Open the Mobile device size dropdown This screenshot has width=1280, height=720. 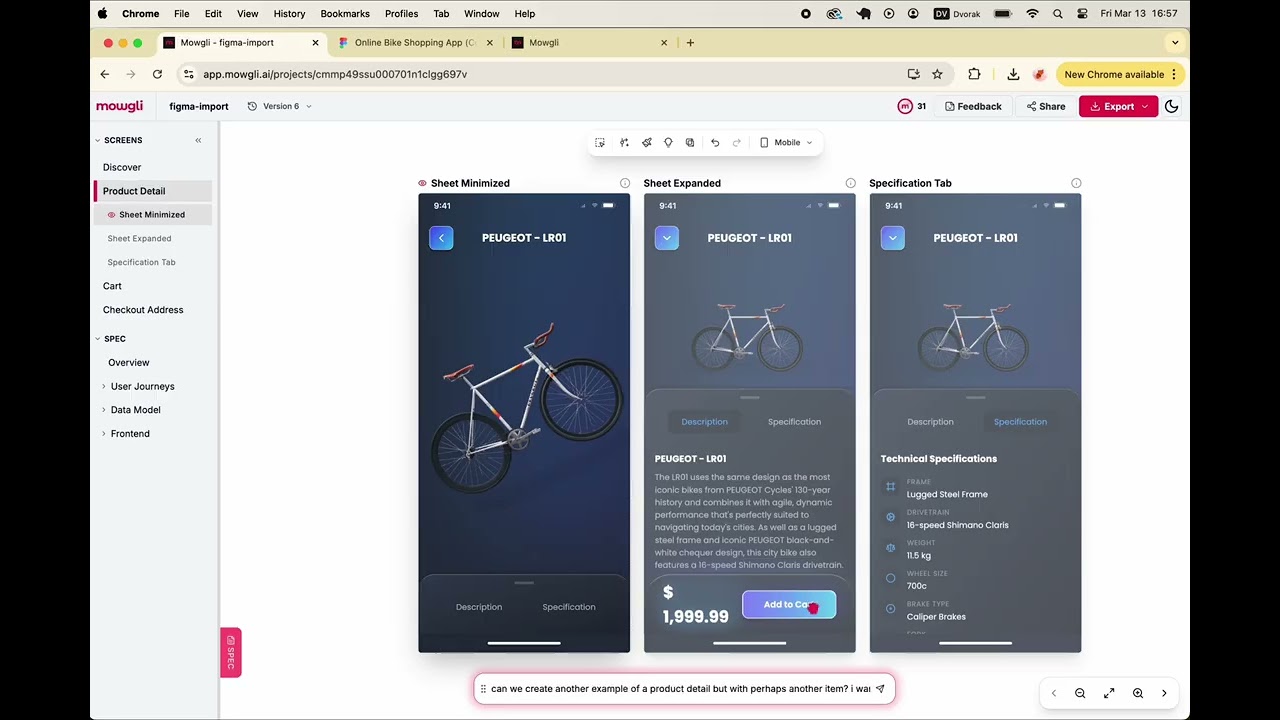click(x=786, y=143)
